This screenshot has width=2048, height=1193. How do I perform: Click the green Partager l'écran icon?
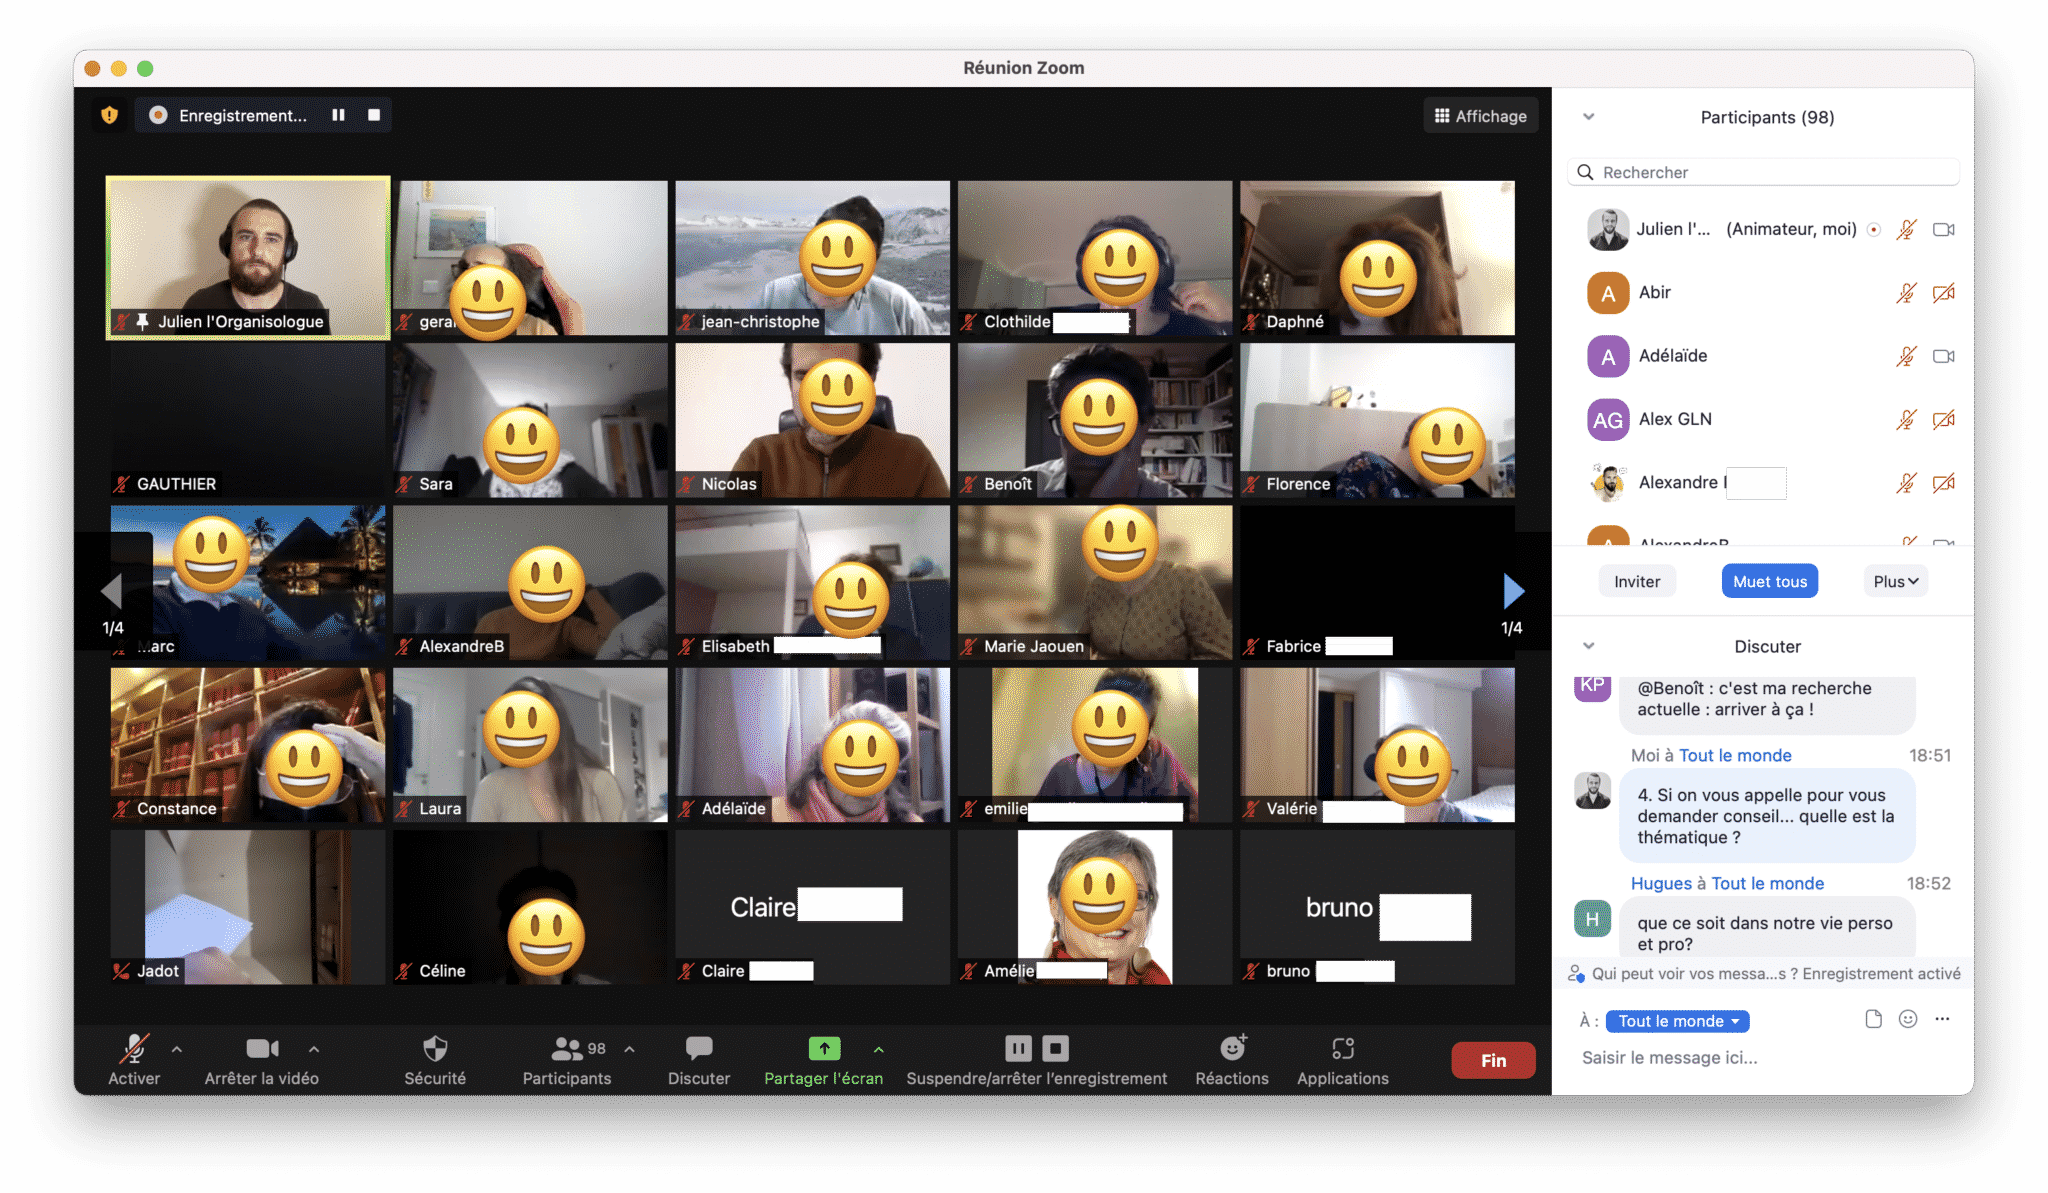[824, 1049]
